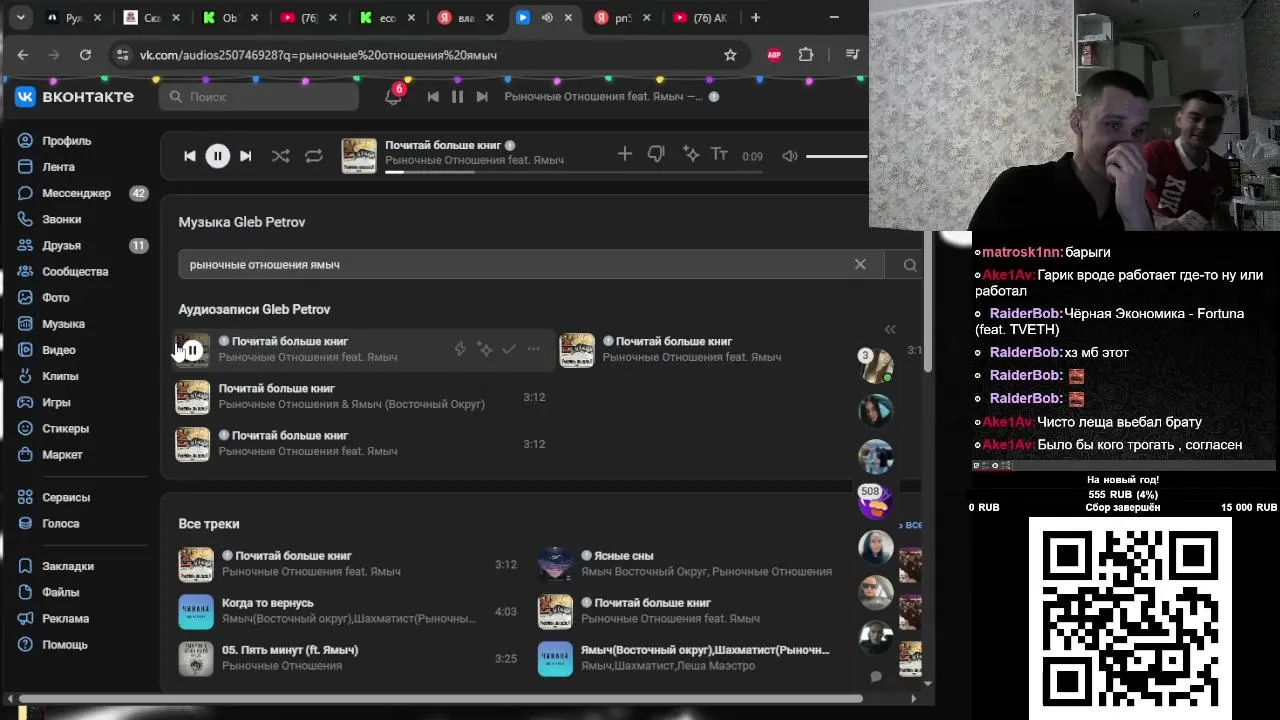Previous track in top header mini player
This screenshot has width=1280, height=720.
tap(433, 97)
